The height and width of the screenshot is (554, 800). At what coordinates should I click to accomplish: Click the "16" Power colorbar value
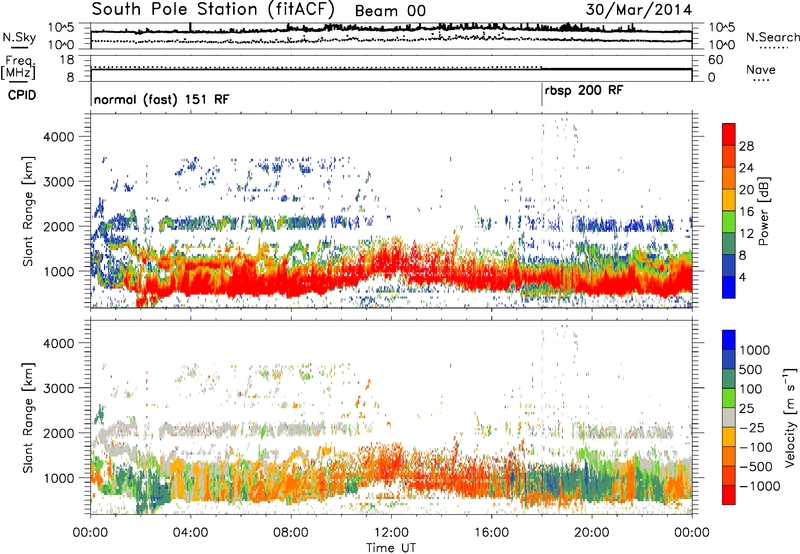click(746, 212)
